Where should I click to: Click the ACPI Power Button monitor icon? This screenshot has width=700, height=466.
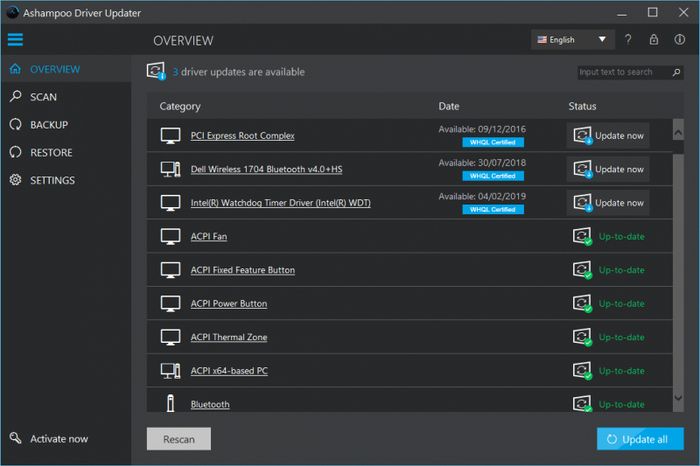point(171,304)
